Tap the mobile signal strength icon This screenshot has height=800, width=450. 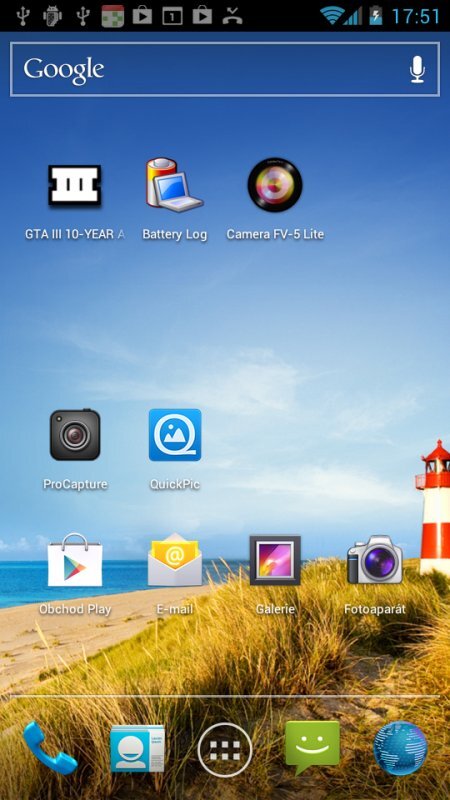tap(353, 15)
